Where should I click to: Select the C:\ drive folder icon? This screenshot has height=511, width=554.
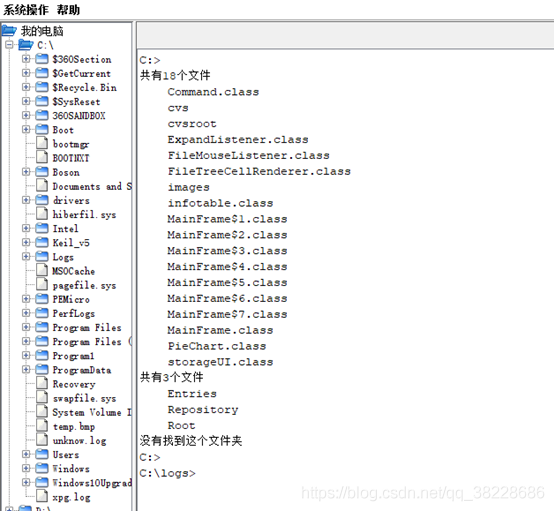tap(25, 45)
